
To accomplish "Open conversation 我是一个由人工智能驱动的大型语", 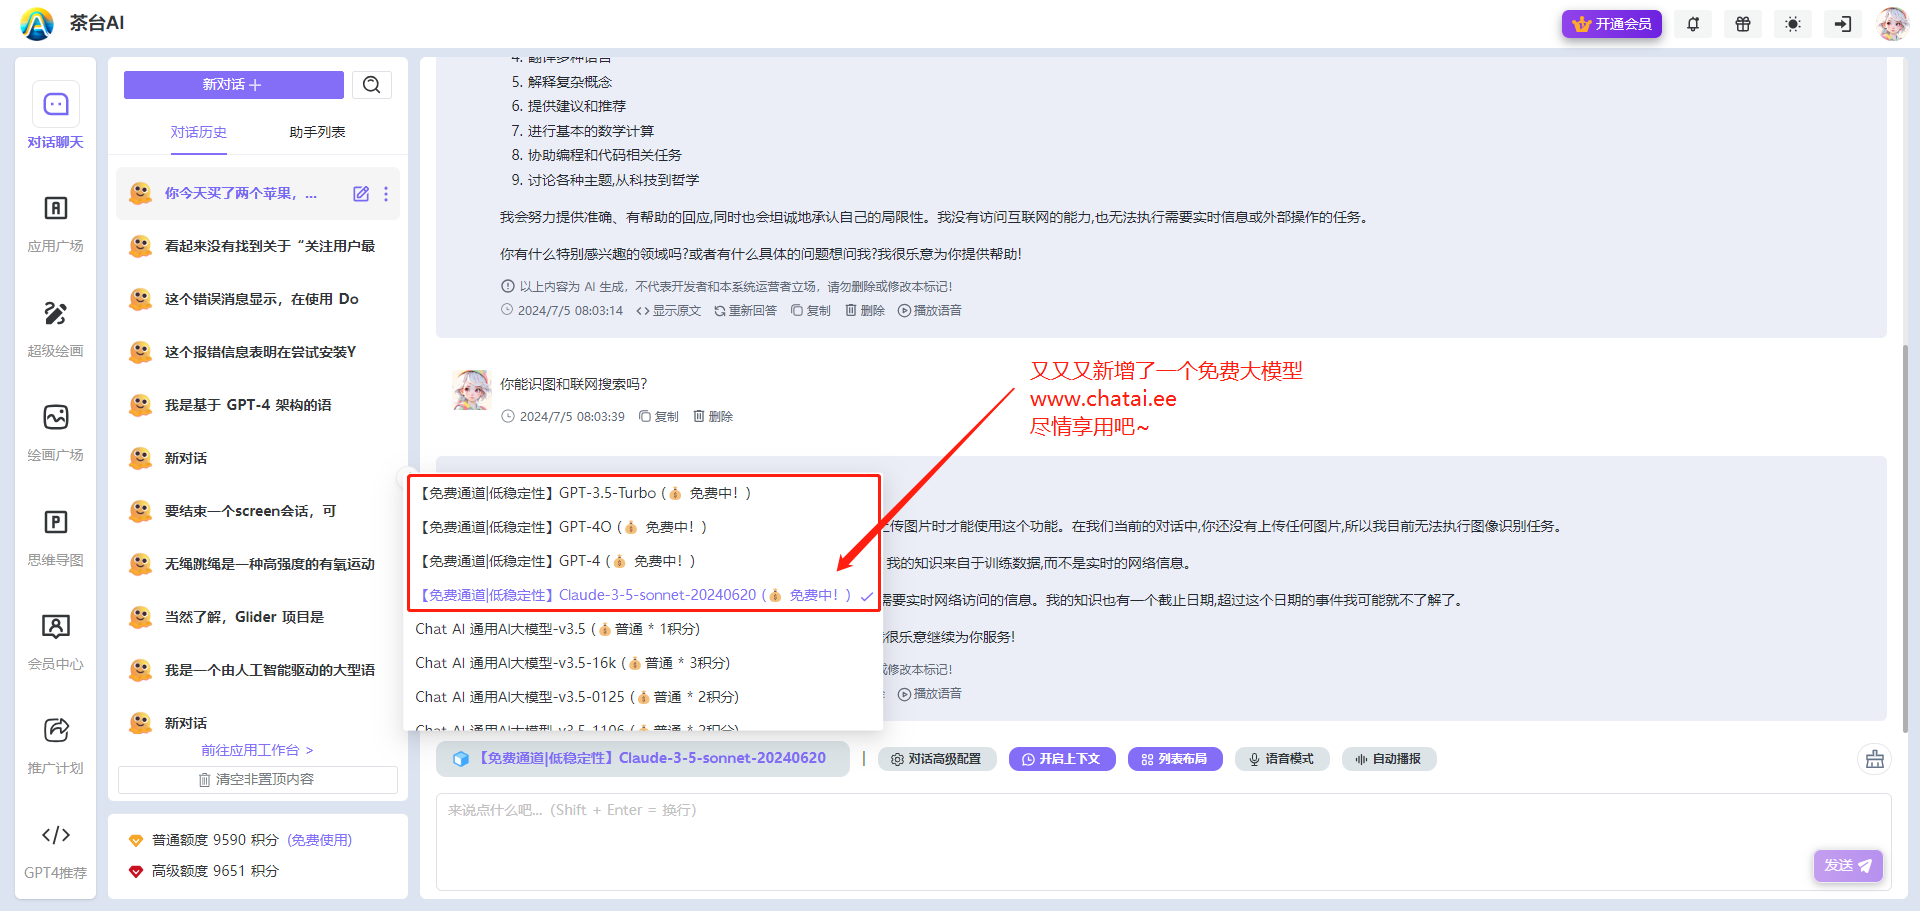I will pos(258,670).
